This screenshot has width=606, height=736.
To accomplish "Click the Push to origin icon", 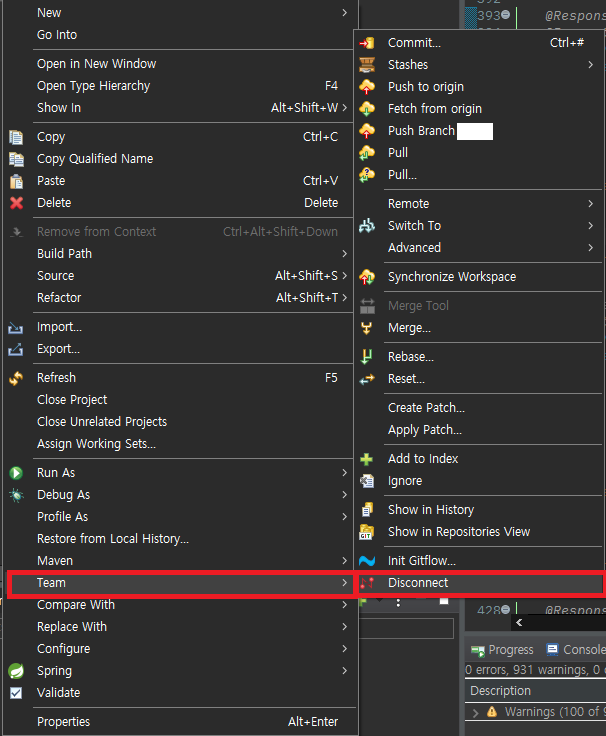I will (367, 87).
